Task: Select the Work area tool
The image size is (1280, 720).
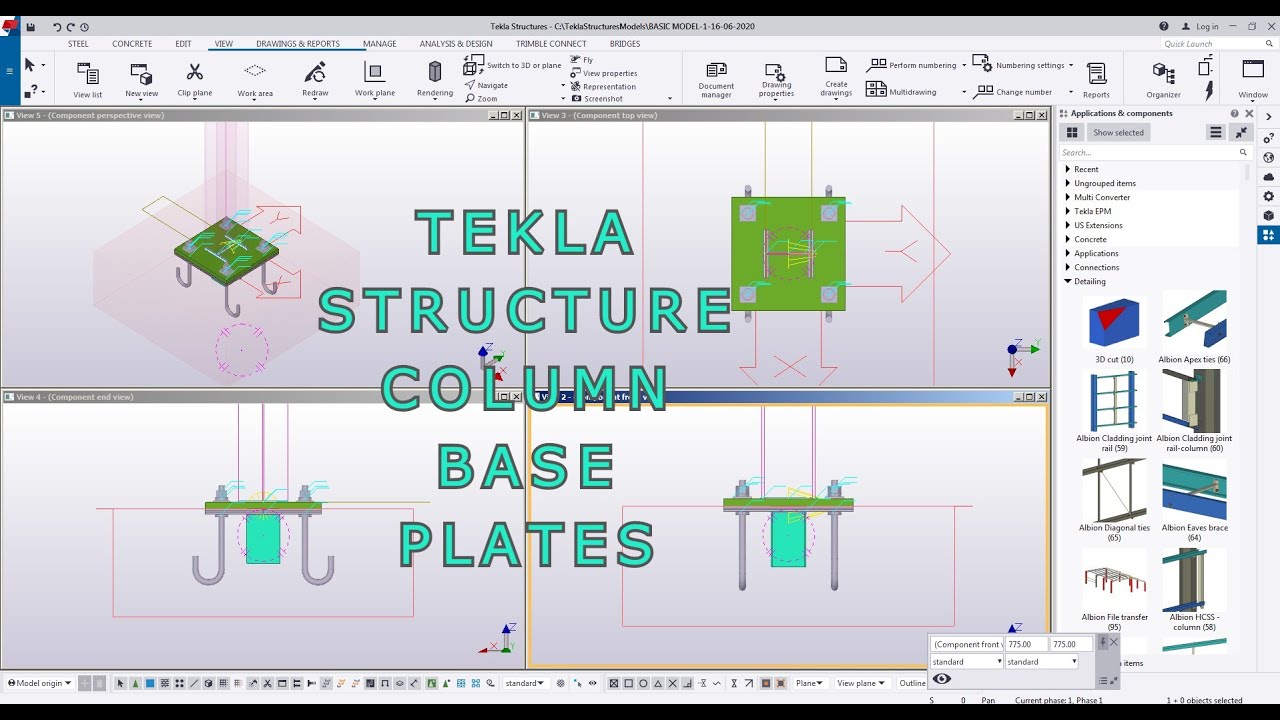Action: coord(255,79)
